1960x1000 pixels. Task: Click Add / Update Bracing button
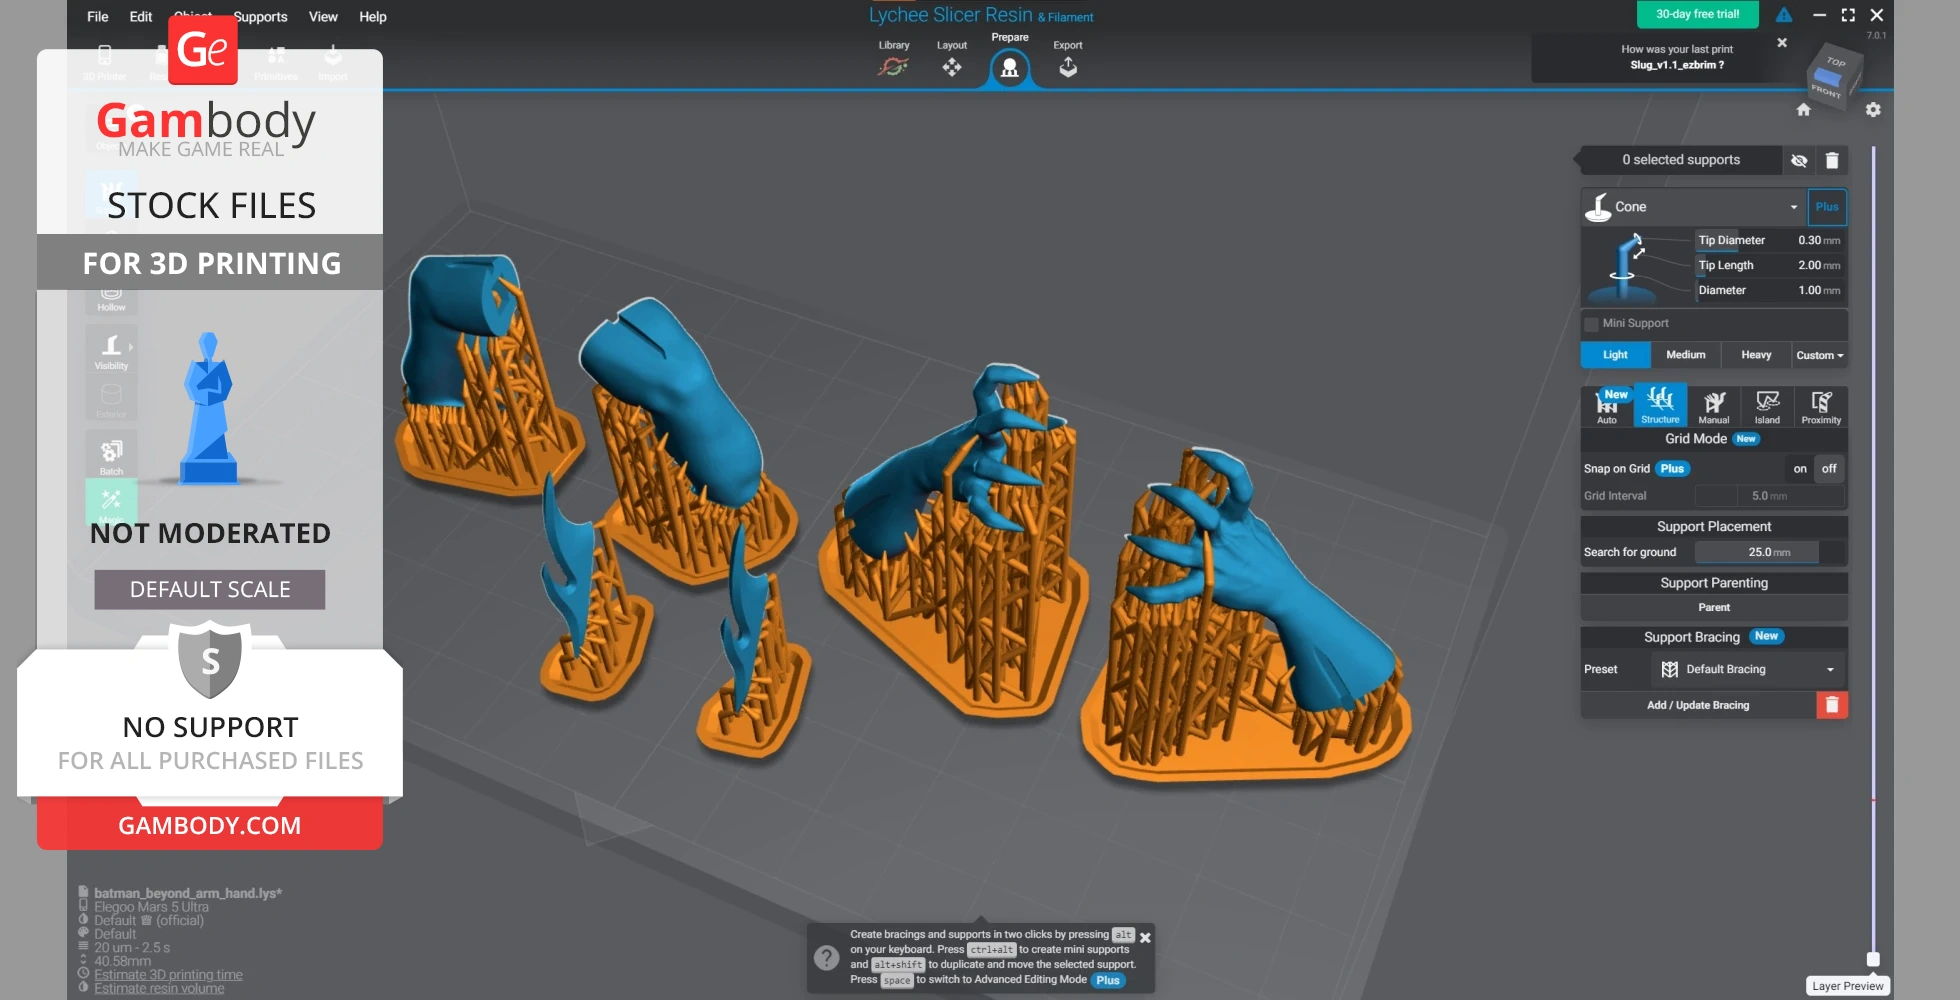(1698, 705)
